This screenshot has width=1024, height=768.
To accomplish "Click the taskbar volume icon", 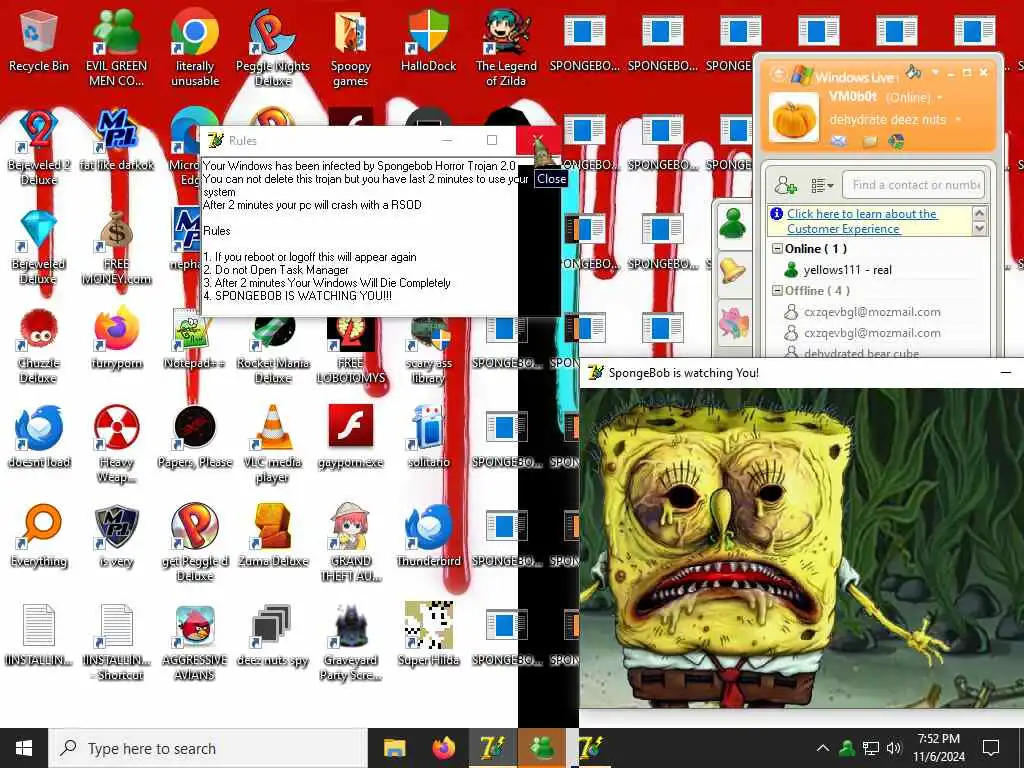I will click(x=894, y=748).
